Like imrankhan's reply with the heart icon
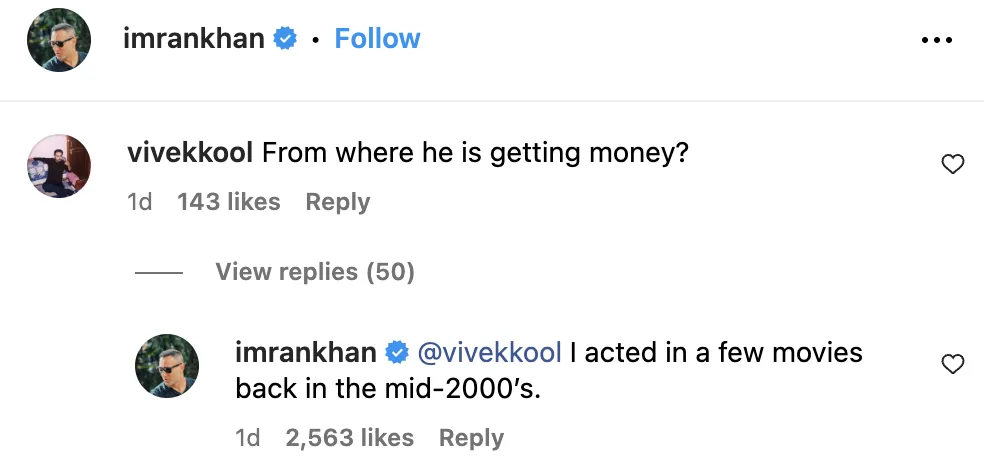Screen dimensions: 984x474 tap(953, 364)
